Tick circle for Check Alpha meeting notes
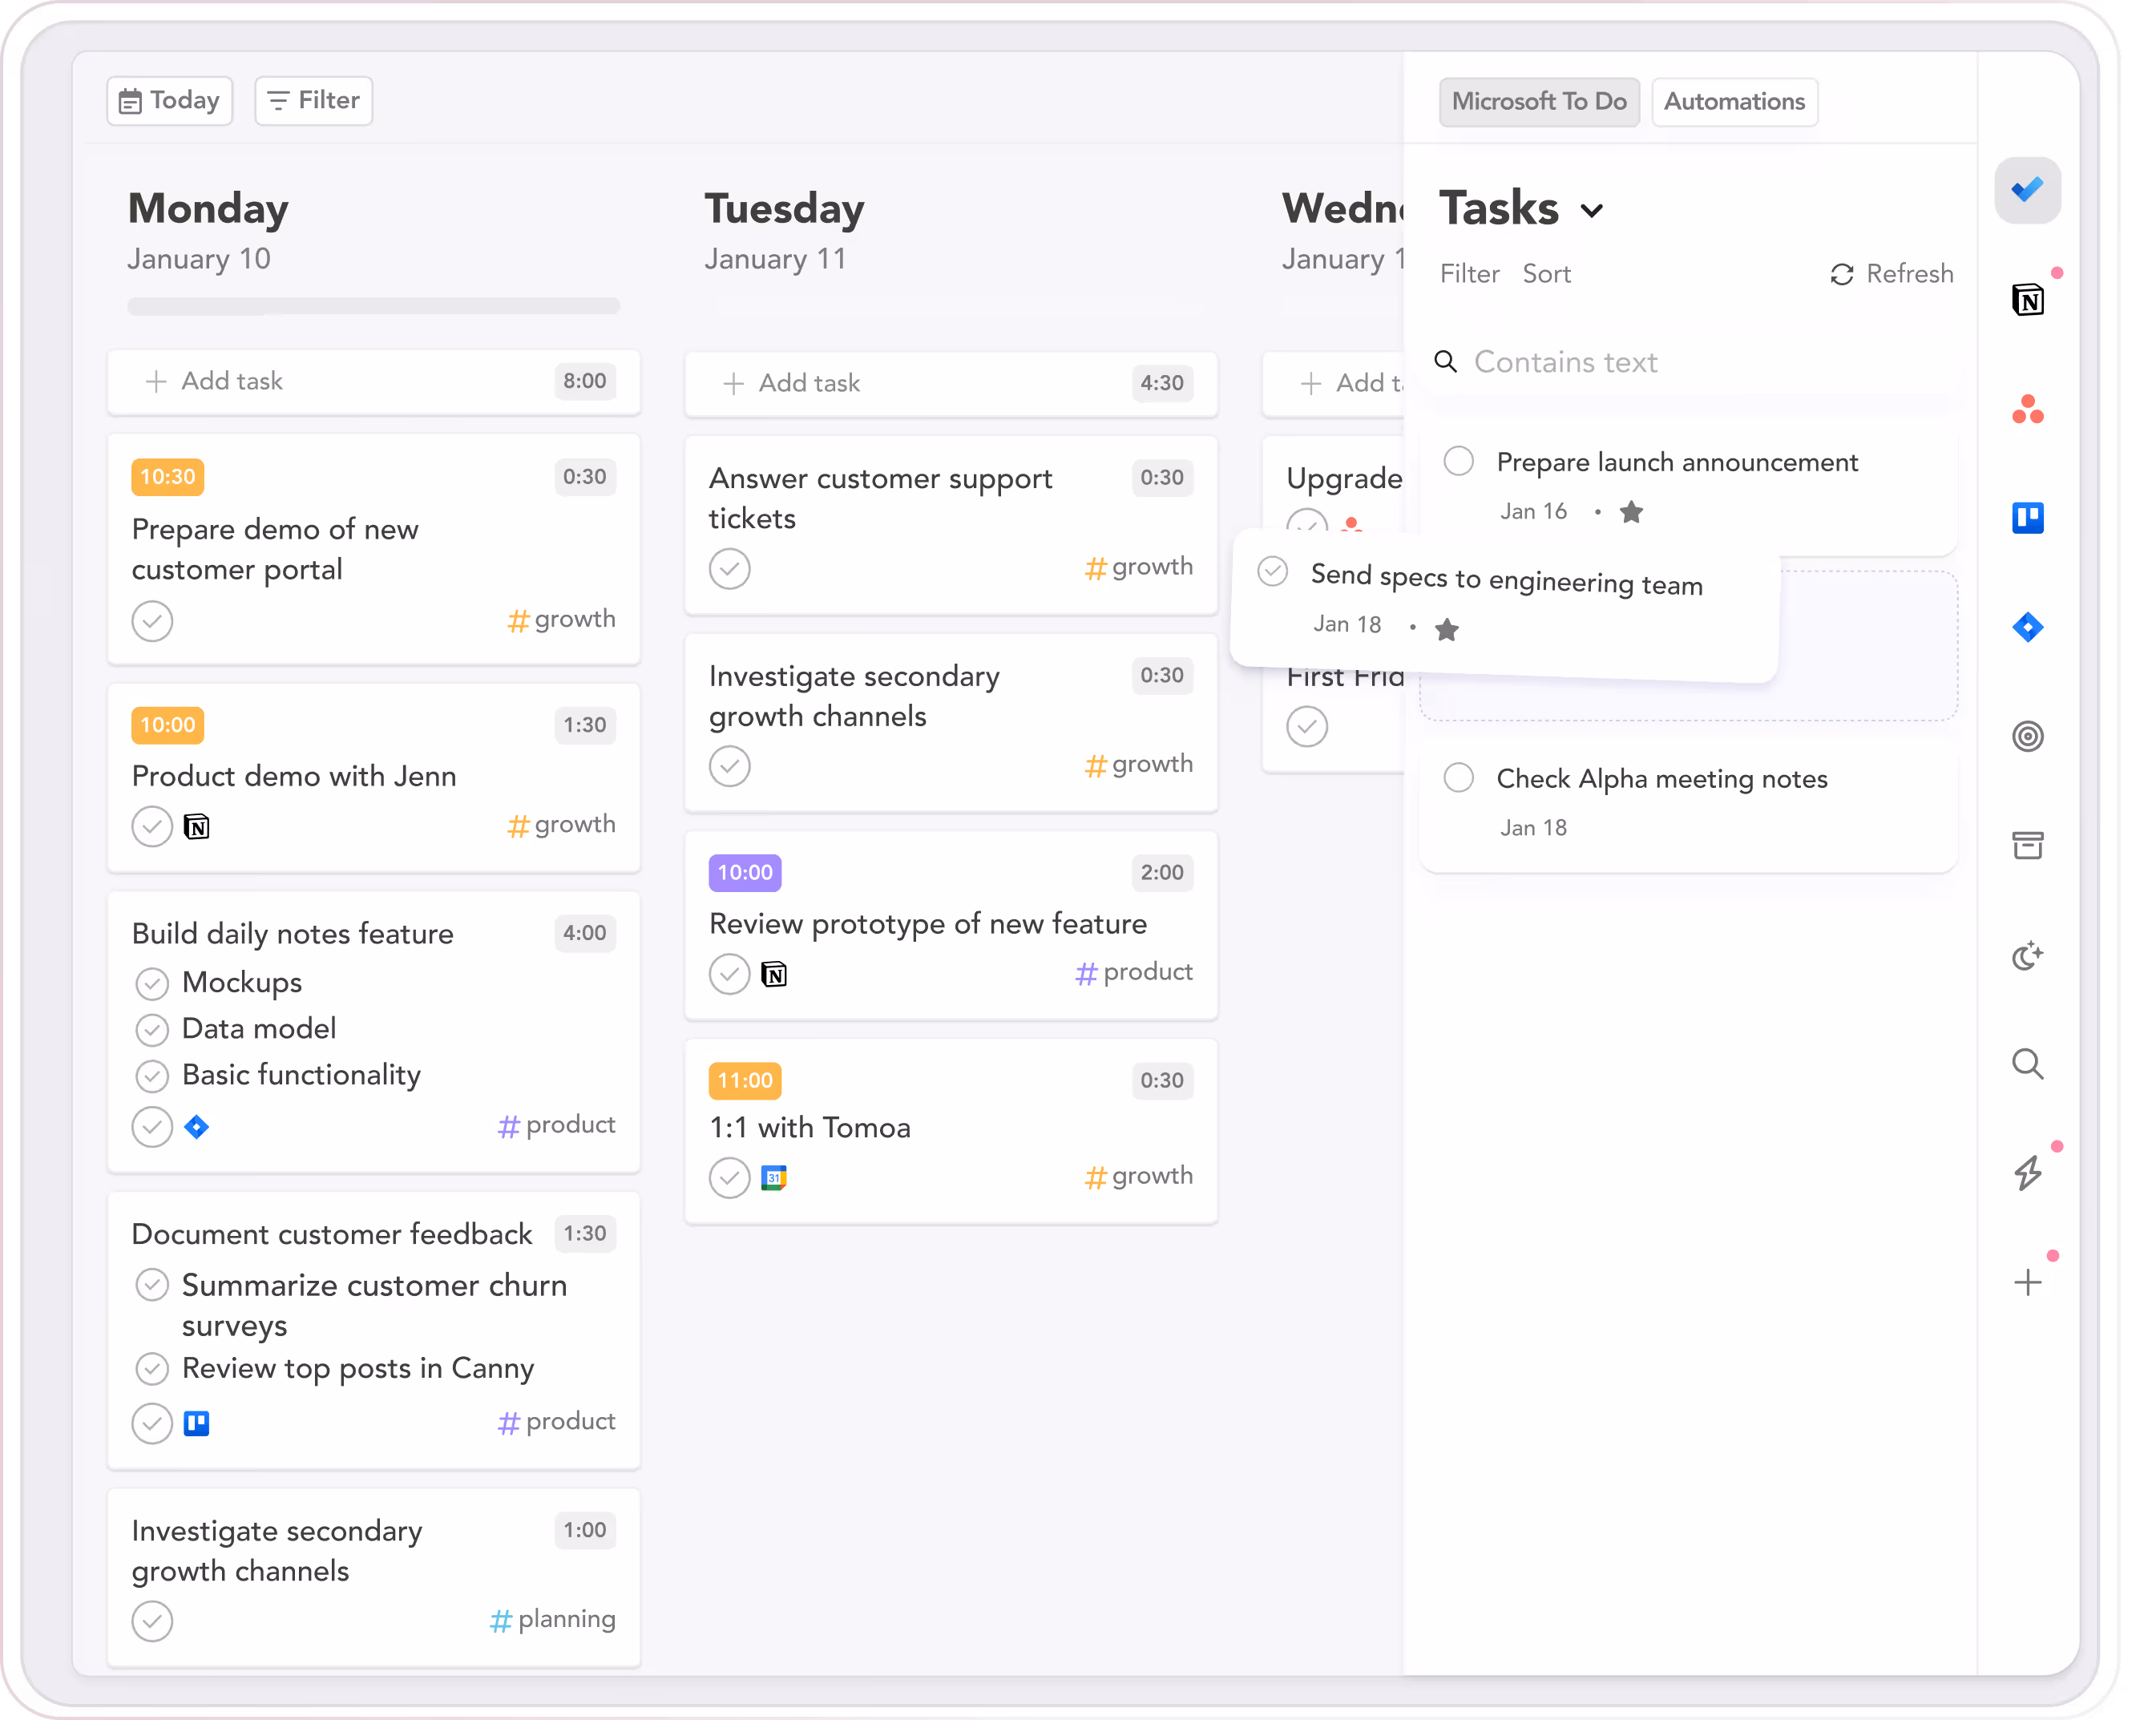The height and width of the screenshot is (1720, 2156). 1458,777
